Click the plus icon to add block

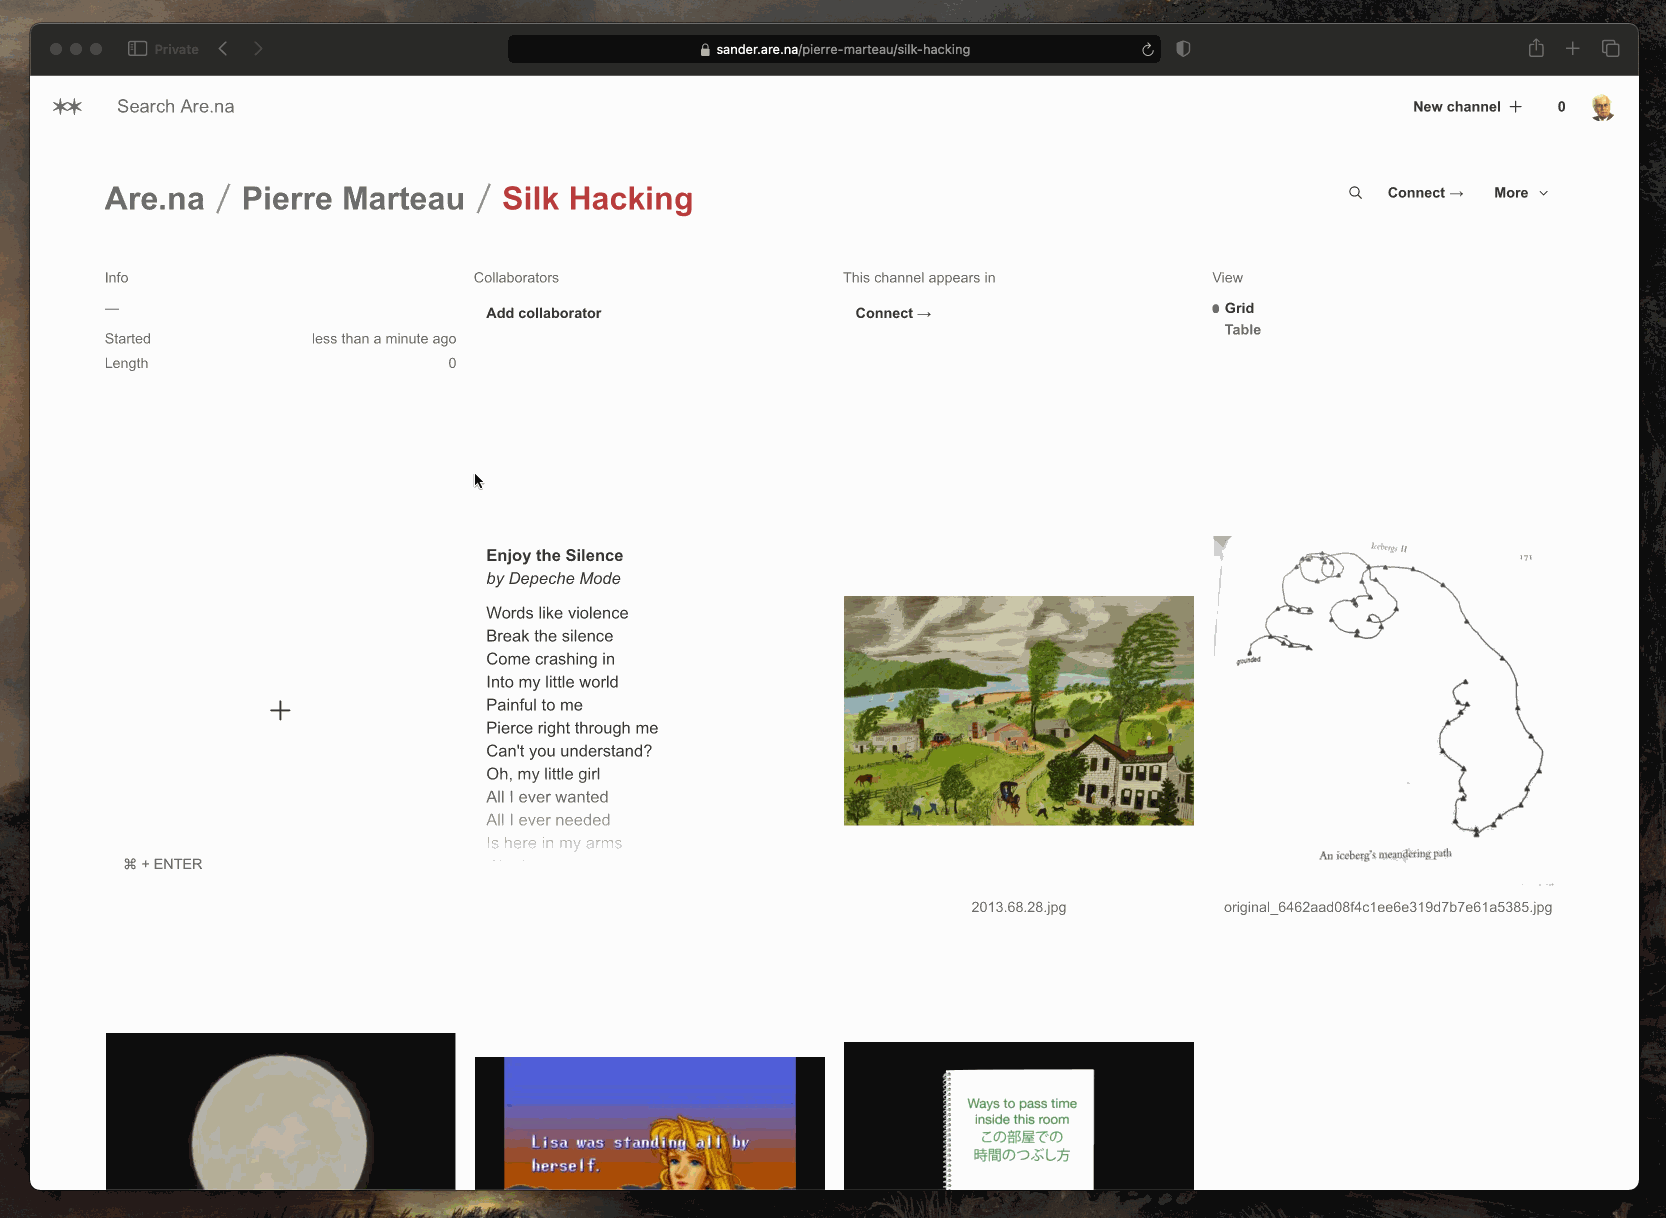tap(280, 711)
